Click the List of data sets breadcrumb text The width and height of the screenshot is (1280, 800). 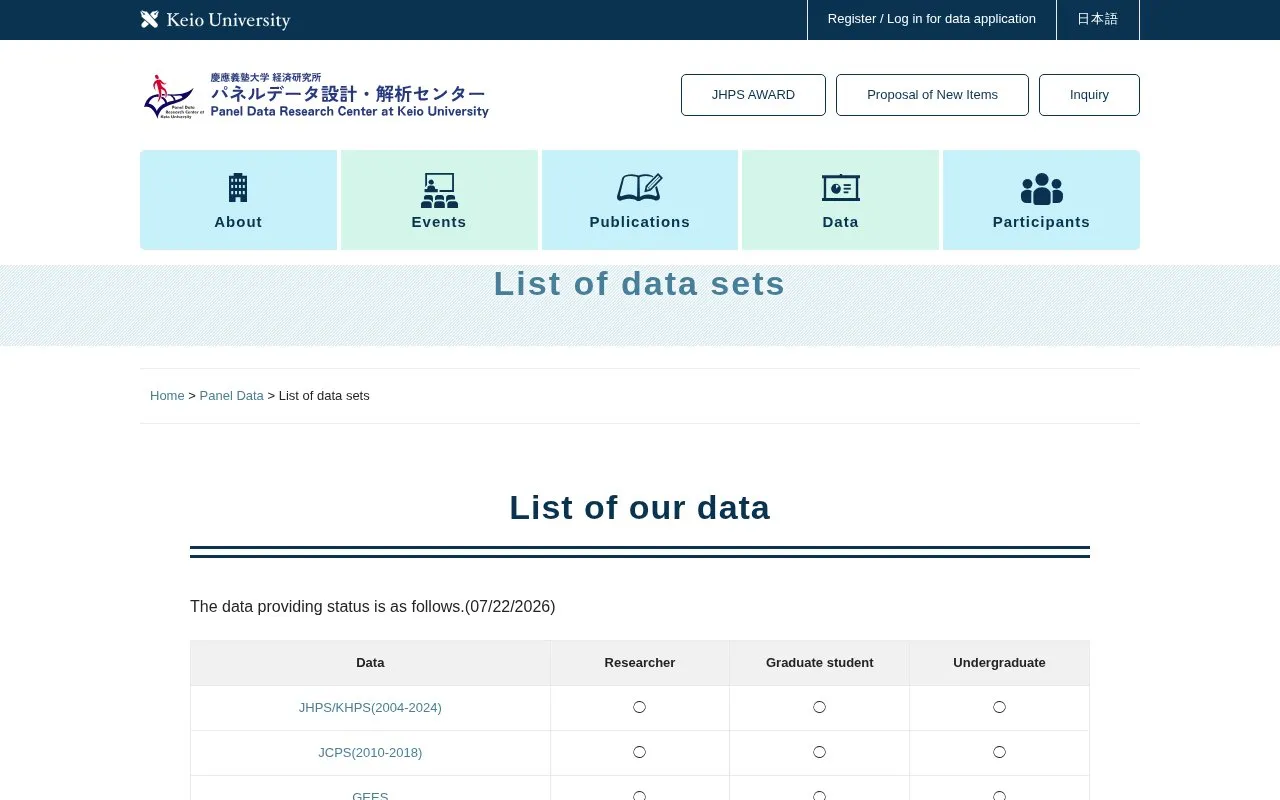point(324,396)
